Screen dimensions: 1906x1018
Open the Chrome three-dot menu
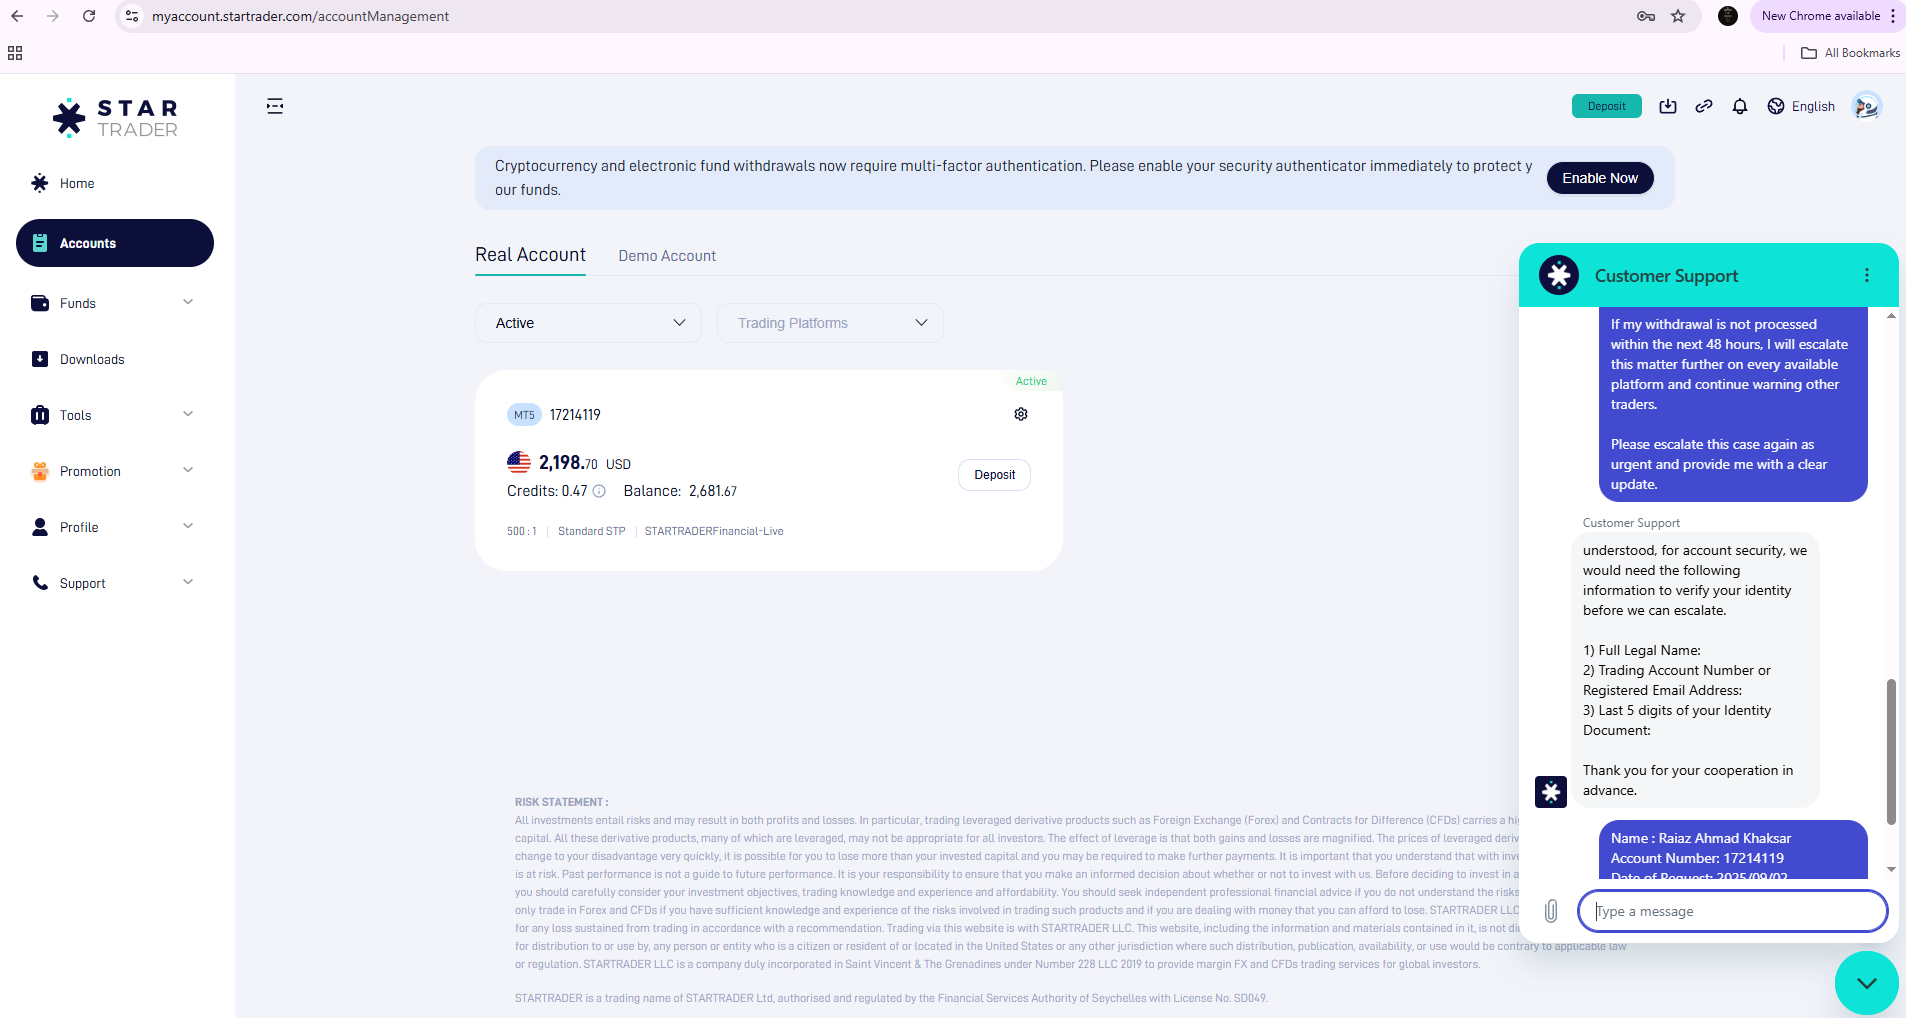[x=1893, y=16]
